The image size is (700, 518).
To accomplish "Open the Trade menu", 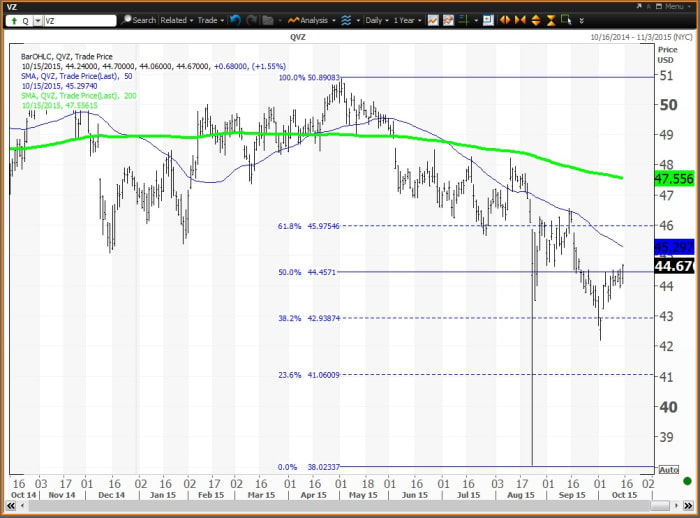I will coord(211,19).
